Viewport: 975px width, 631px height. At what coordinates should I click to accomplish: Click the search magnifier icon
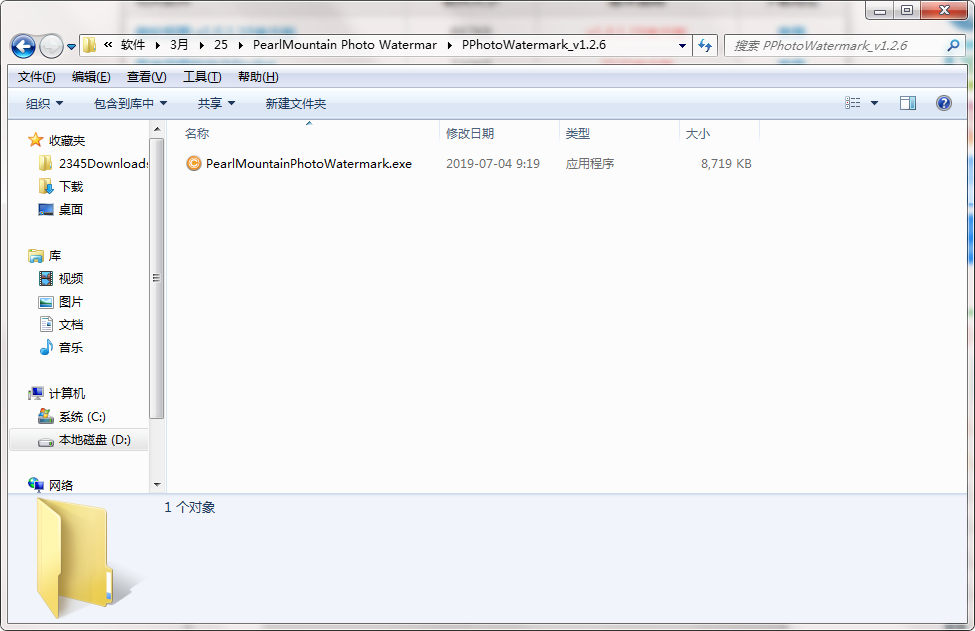[x=953, y=45]
